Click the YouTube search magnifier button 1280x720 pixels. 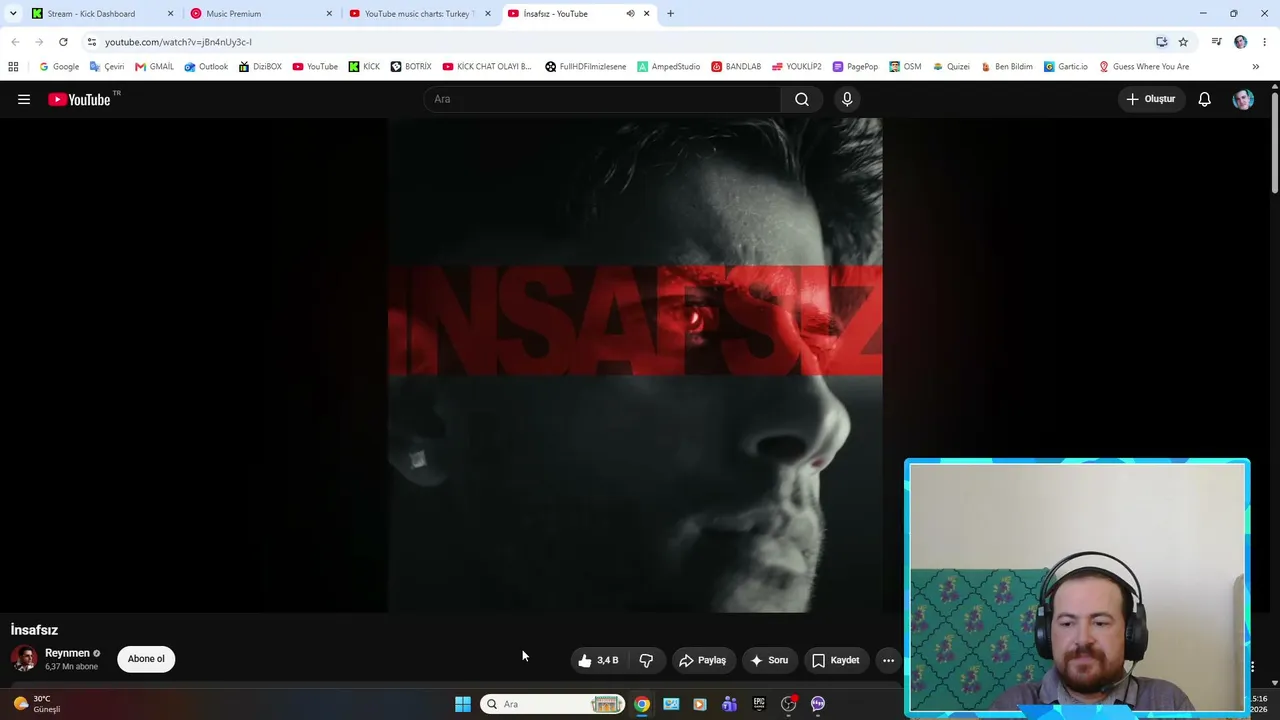tap(802, 99)
